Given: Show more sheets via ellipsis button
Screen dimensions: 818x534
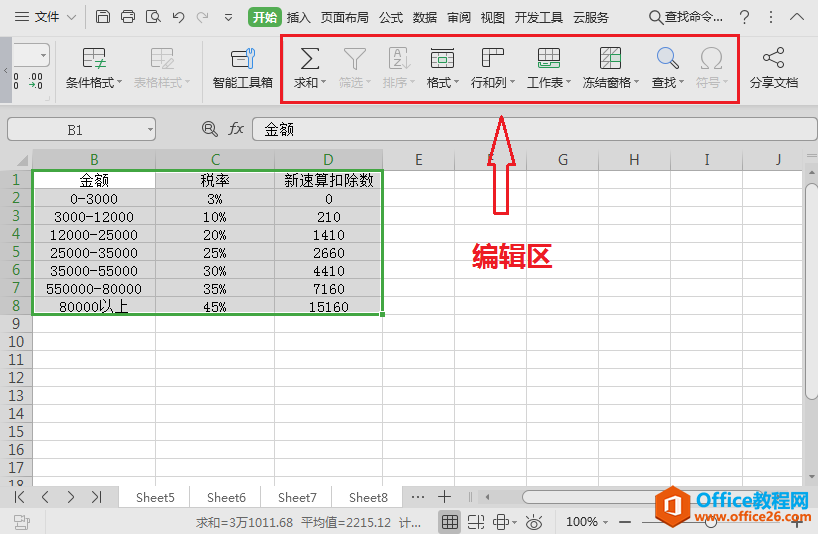Looking at the screenshot, I should [x=418, y=497].
